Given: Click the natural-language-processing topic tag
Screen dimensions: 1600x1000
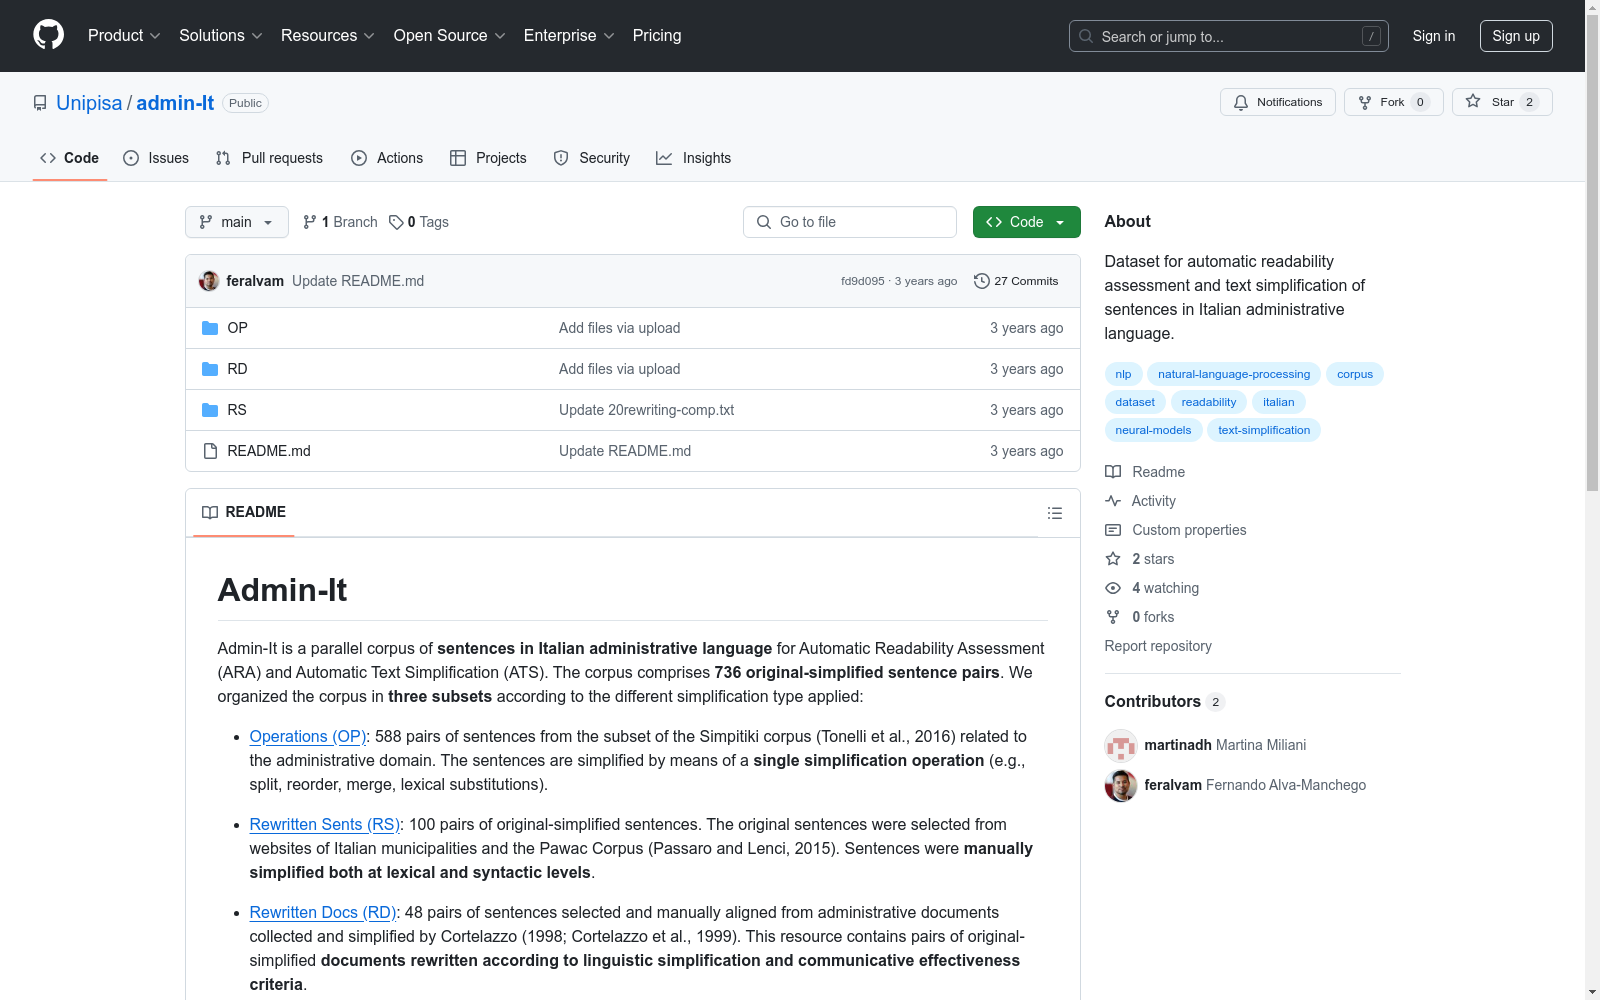Looking at the screenshot, I should click(1234, 374).
